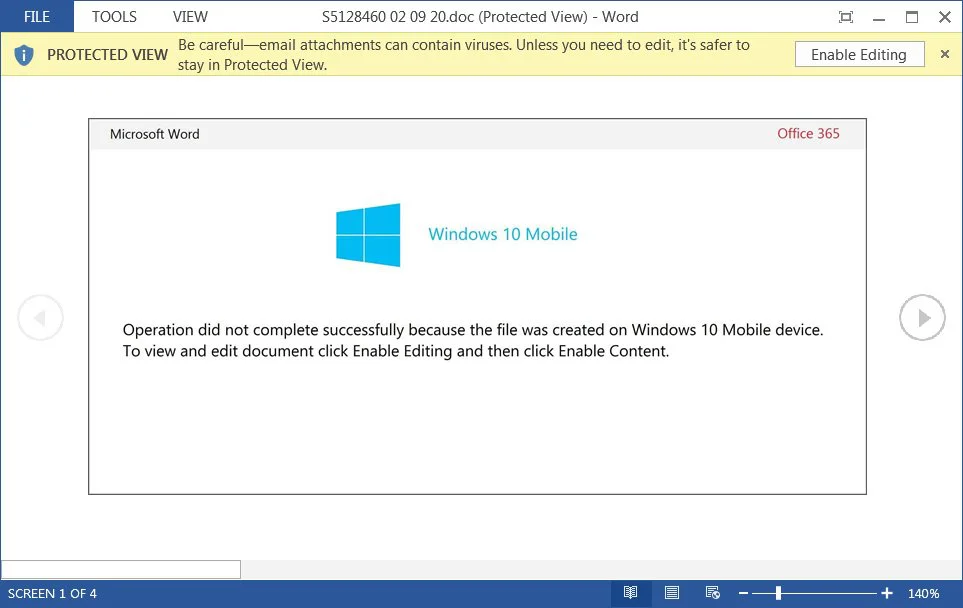
Task: Click the document title in title bar
Action: point(480,17)
